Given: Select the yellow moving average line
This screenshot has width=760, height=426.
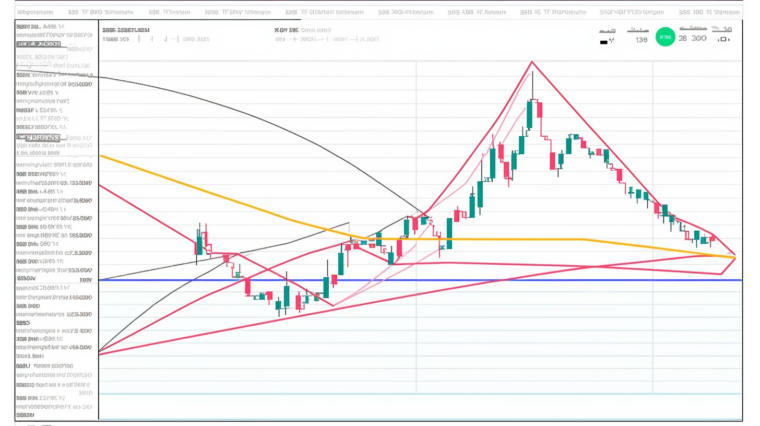Looking at the screenshot, I should point(500,239).
